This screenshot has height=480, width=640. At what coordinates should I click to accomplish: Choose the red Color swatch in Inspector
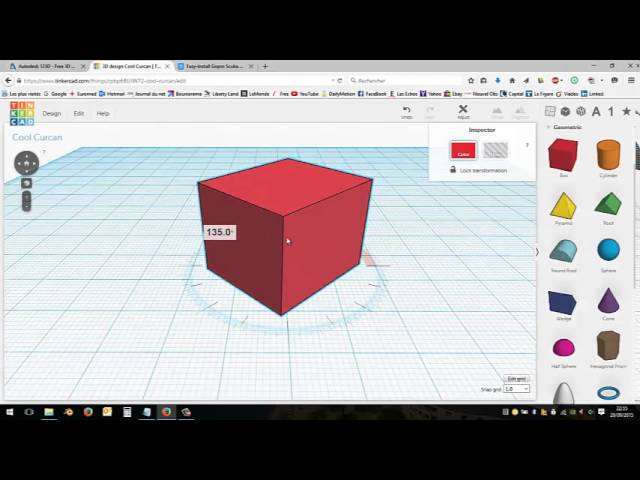[463, 150]
